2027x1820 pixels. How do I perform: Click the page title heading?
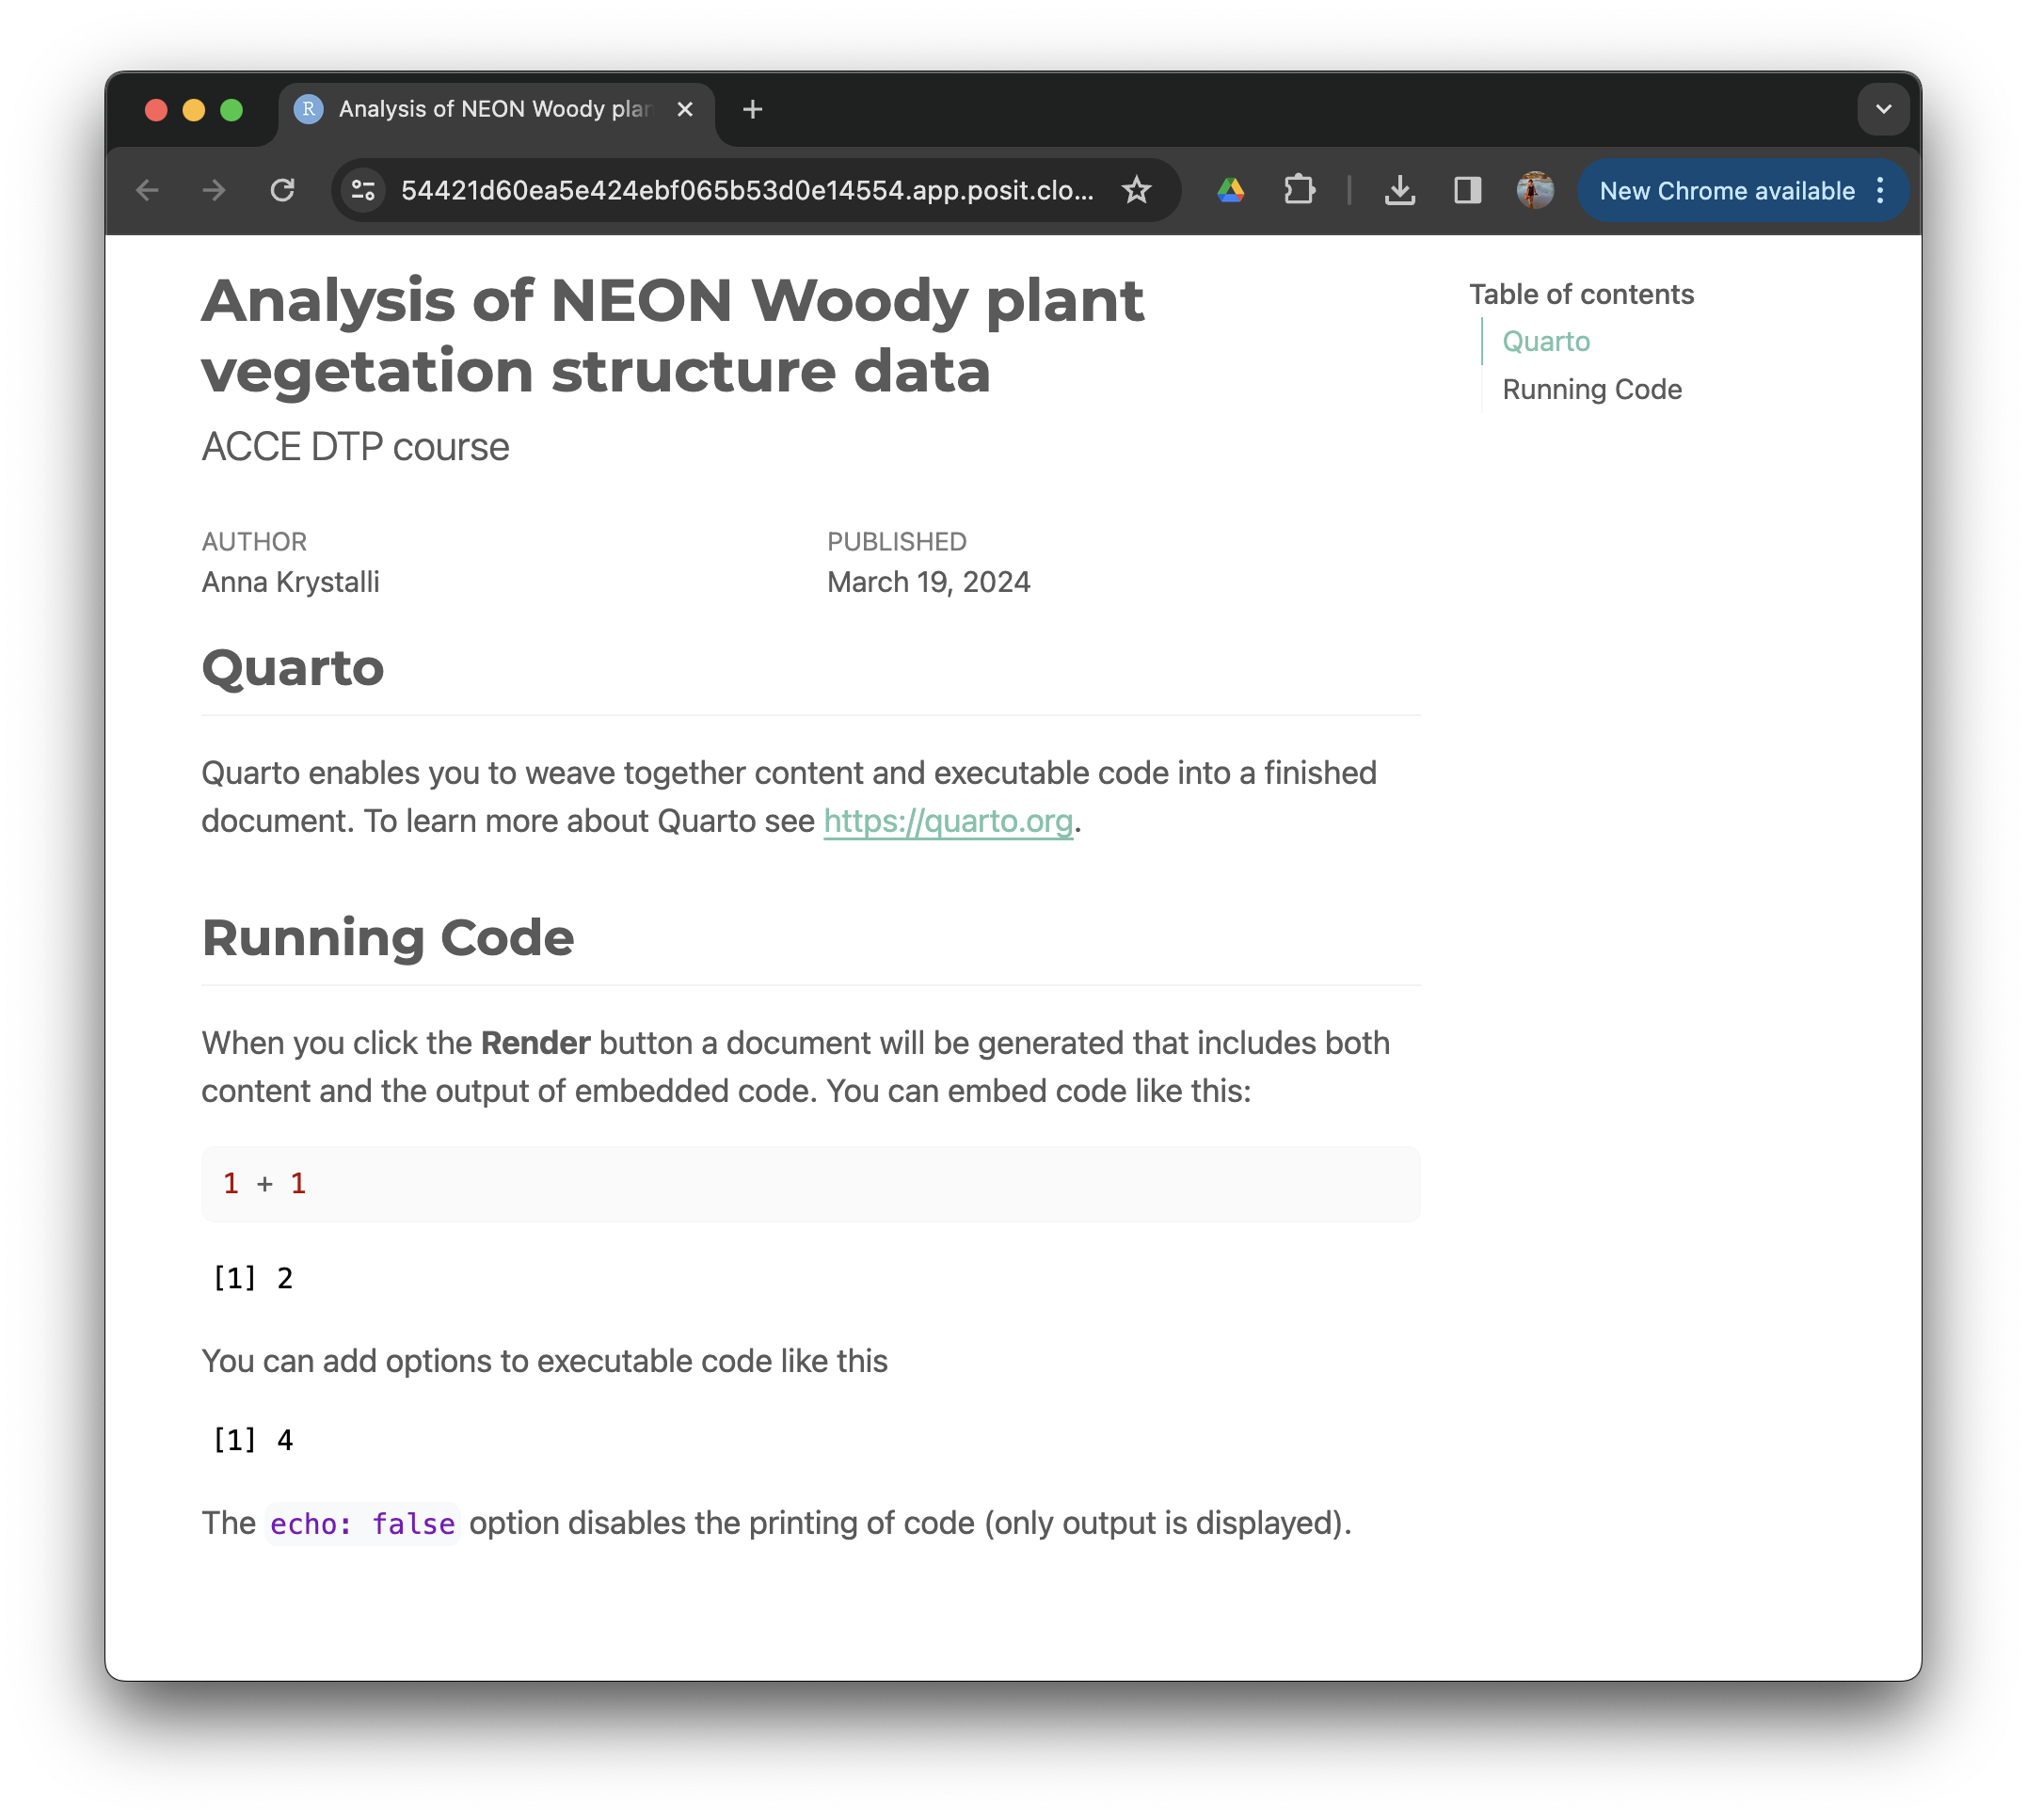pyautogui.click(x=672, y=336)
